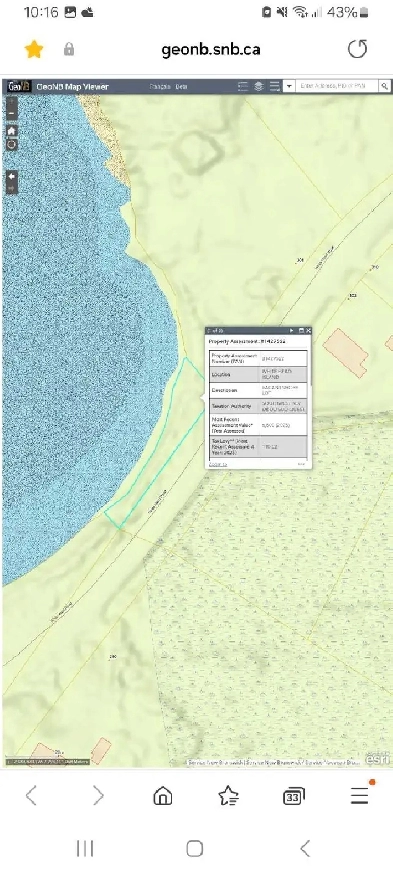The height and width of the screenshot is (875, 393).
Task: Tap the browser back arrow
Action: click(x=32, y=795)
